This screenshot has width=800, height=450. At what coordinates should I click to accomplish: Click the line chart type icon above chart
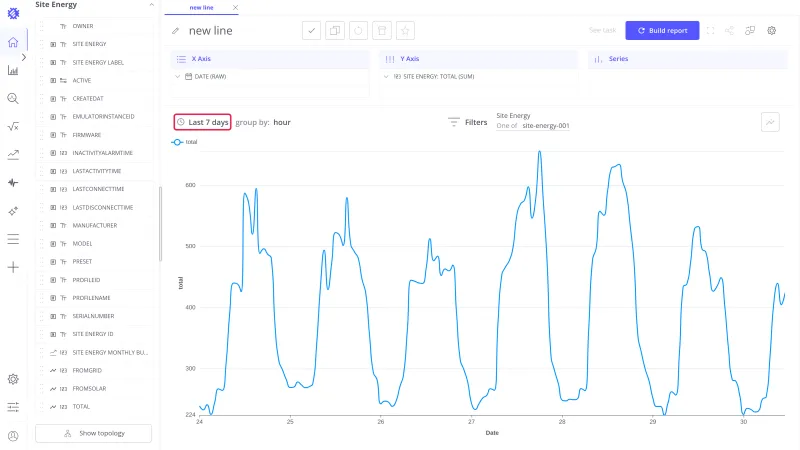coord(770,122)
